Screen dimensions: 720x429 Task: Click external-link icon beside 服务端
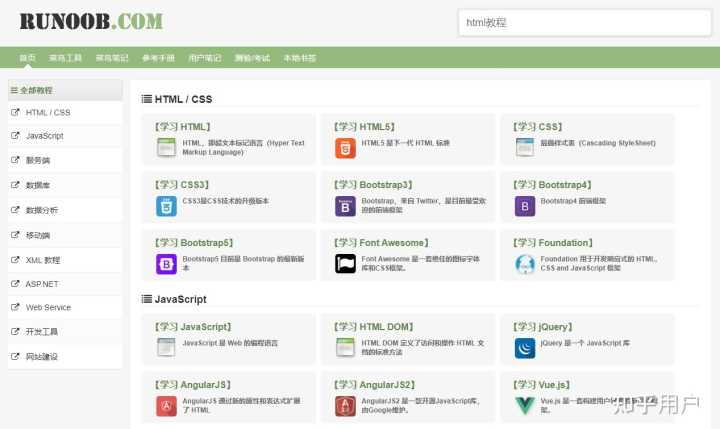15,160
